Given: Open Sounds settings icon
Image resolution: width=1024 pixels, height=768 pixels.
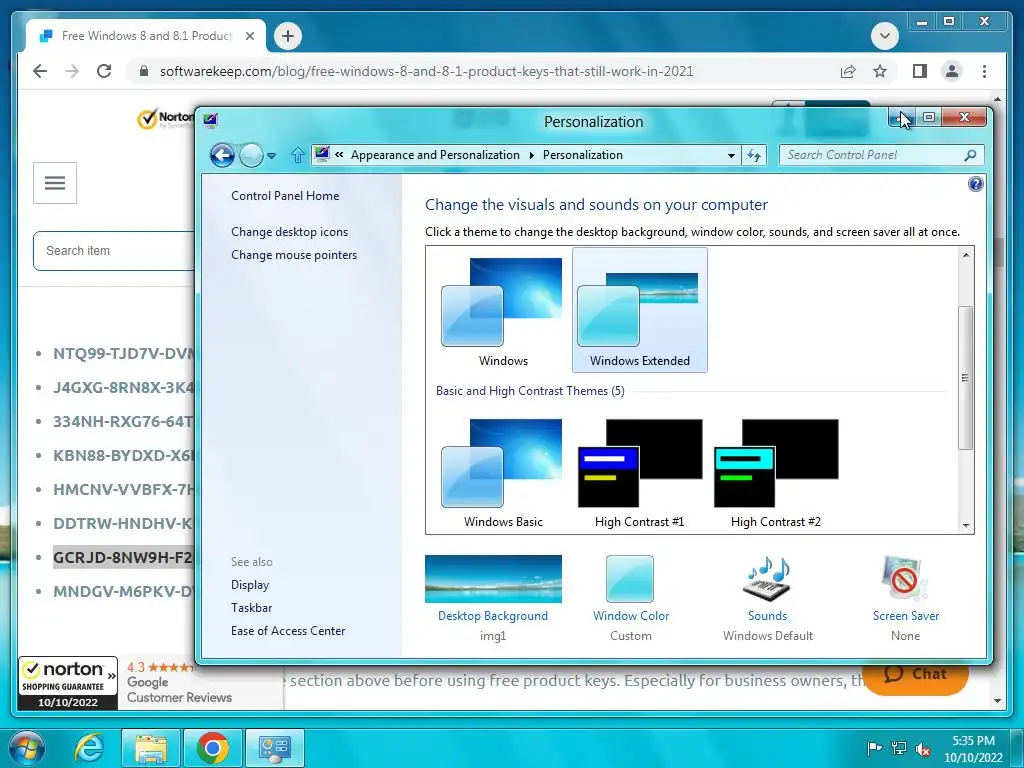Looking at the screenshot, I should pyautogui.click(x=767, y=580).
